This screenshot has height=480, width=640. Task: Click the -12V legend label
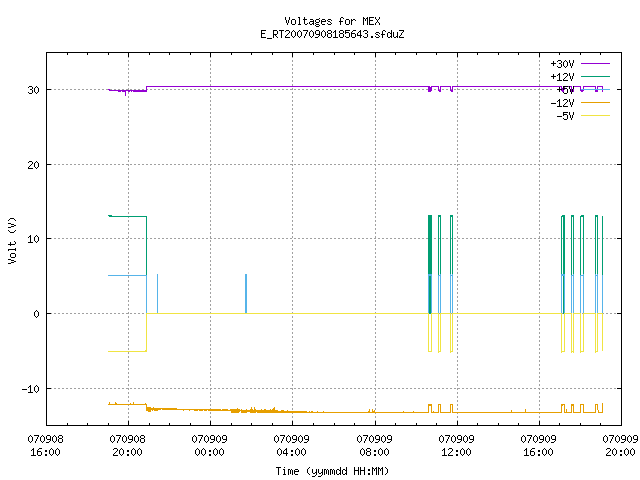point(562,103)
